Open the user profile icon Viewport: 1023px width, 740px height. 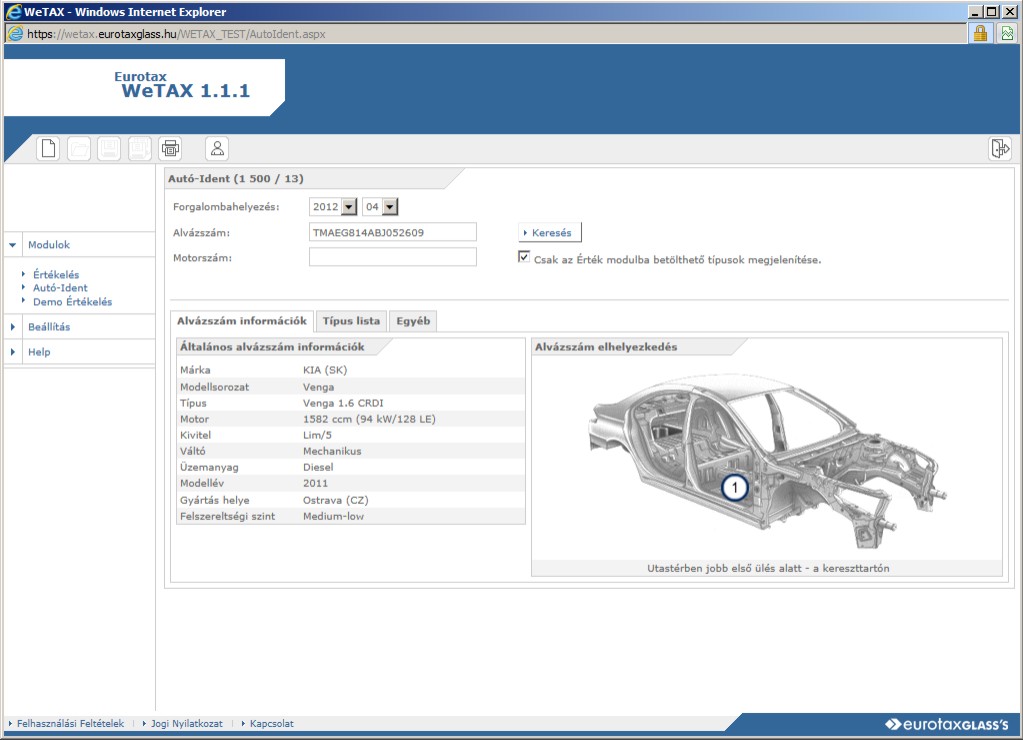(217, 149)
